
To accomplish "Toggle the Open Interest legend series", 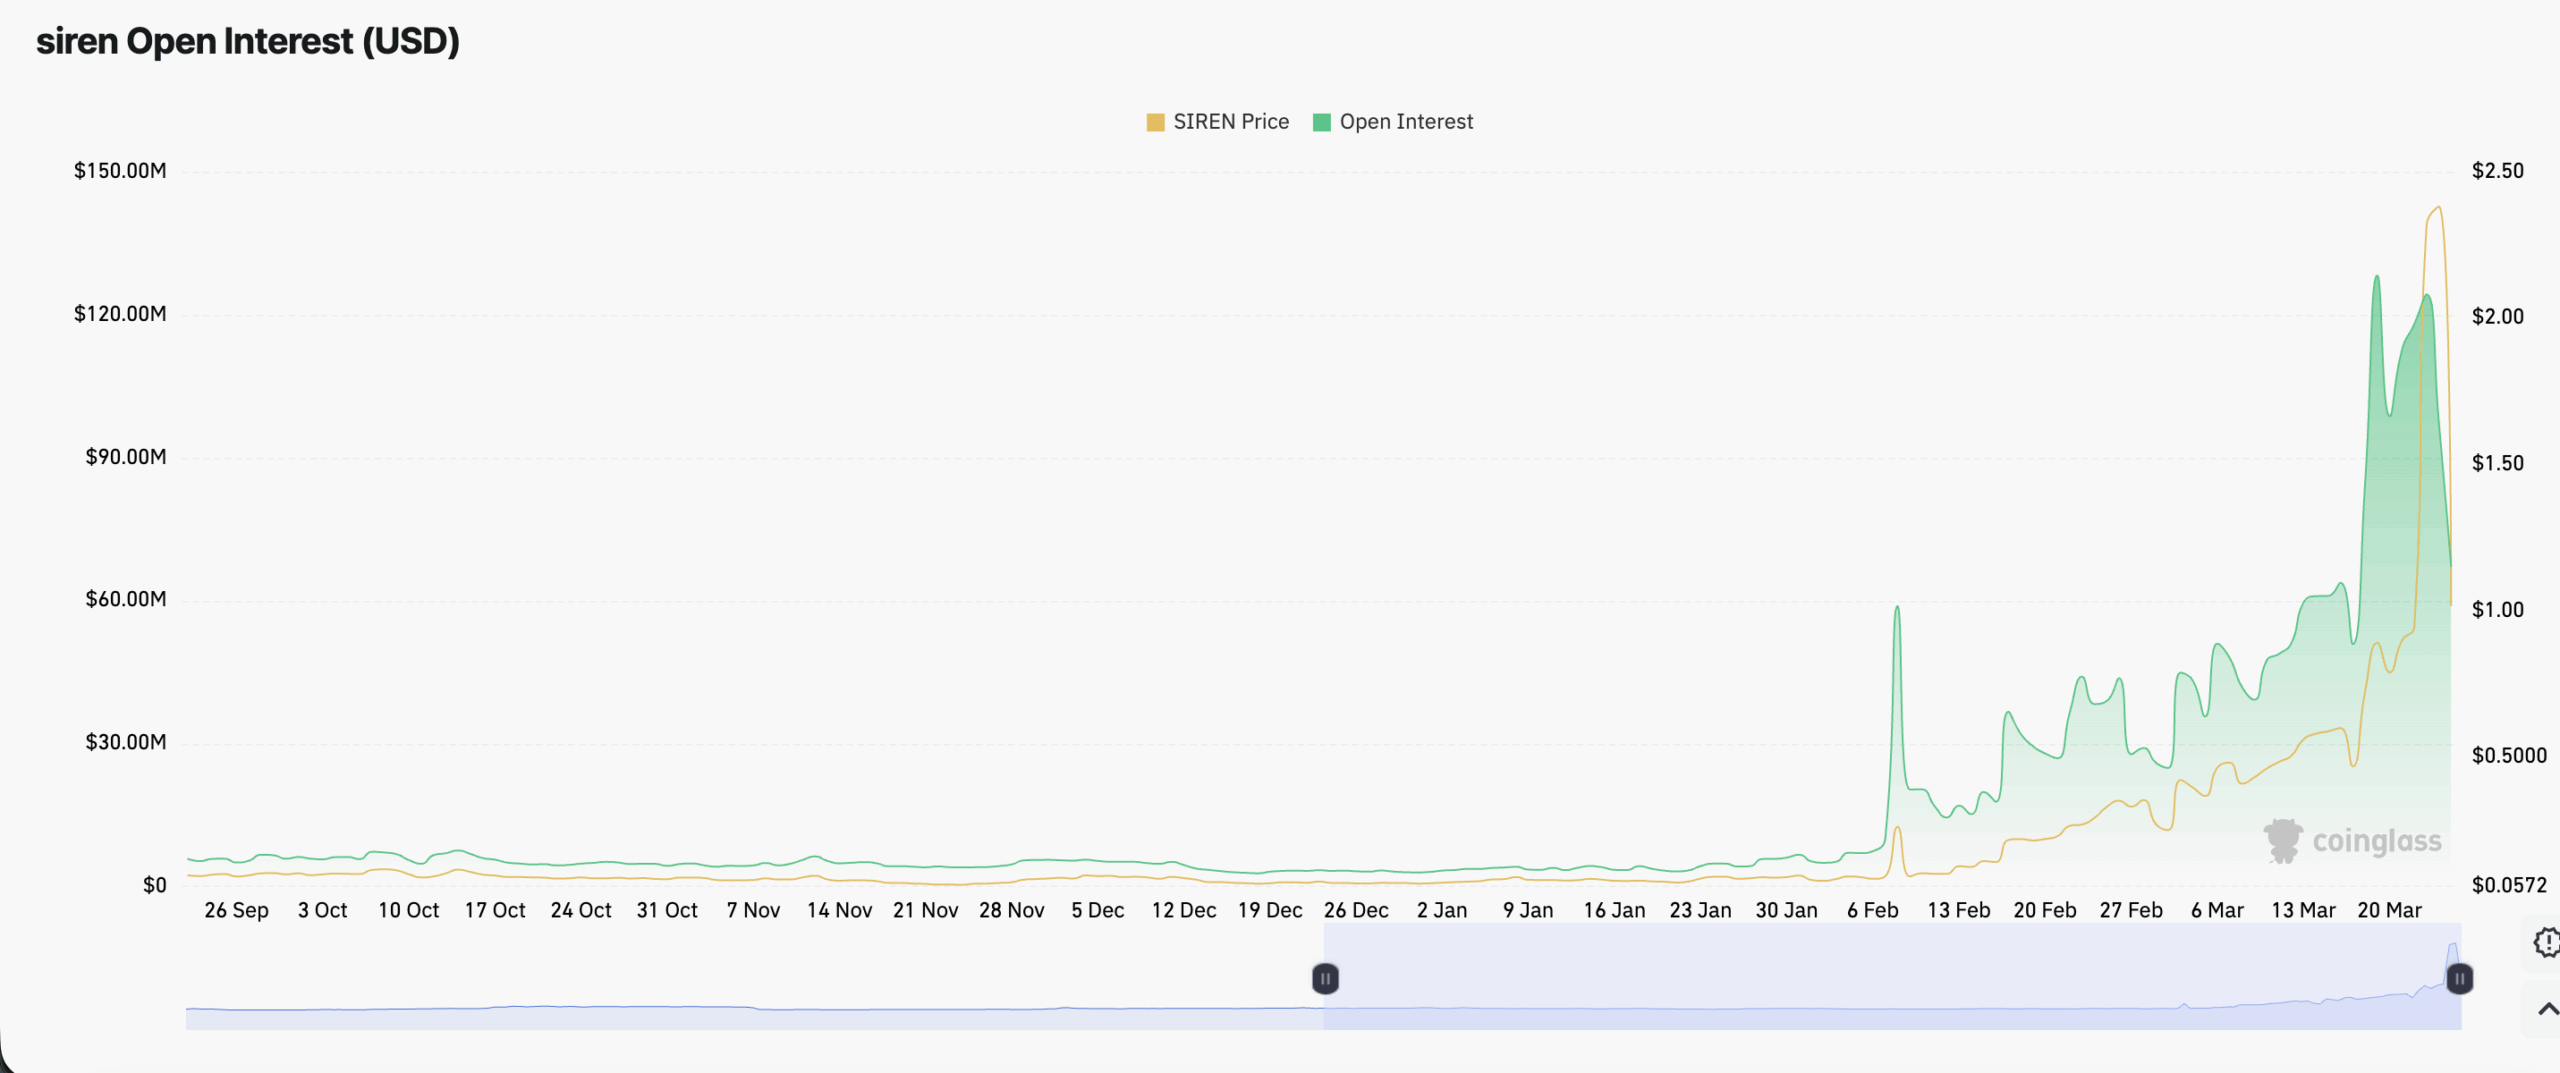I will (x=1392, y=122).
